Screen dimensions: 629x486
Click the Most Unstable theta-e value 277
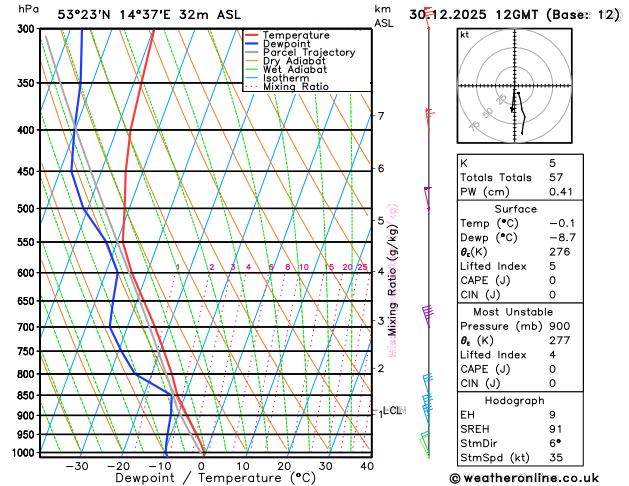tap(560, 340)
